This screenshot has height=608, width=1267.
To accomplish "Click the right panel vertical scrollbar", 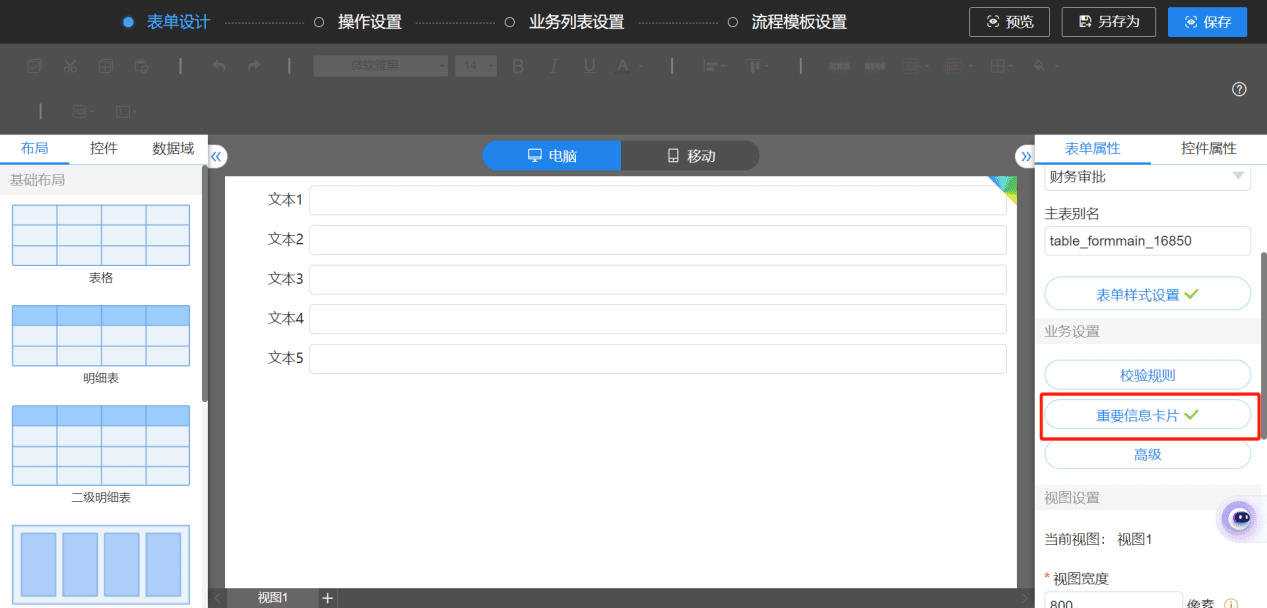I will [1263, 345].
